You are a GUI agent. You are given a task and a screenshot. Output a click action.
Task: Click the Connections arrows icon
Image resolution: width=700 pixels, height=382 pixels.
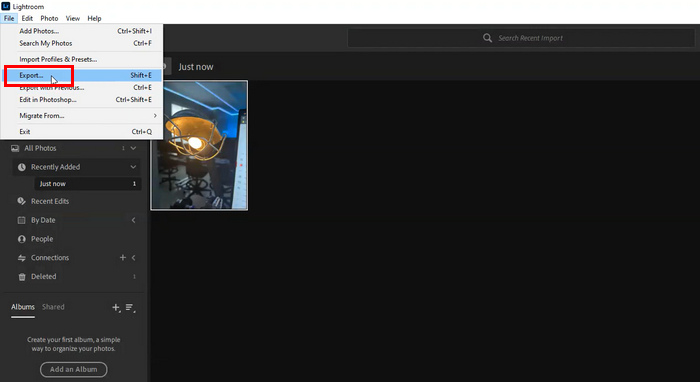(21, 258)
